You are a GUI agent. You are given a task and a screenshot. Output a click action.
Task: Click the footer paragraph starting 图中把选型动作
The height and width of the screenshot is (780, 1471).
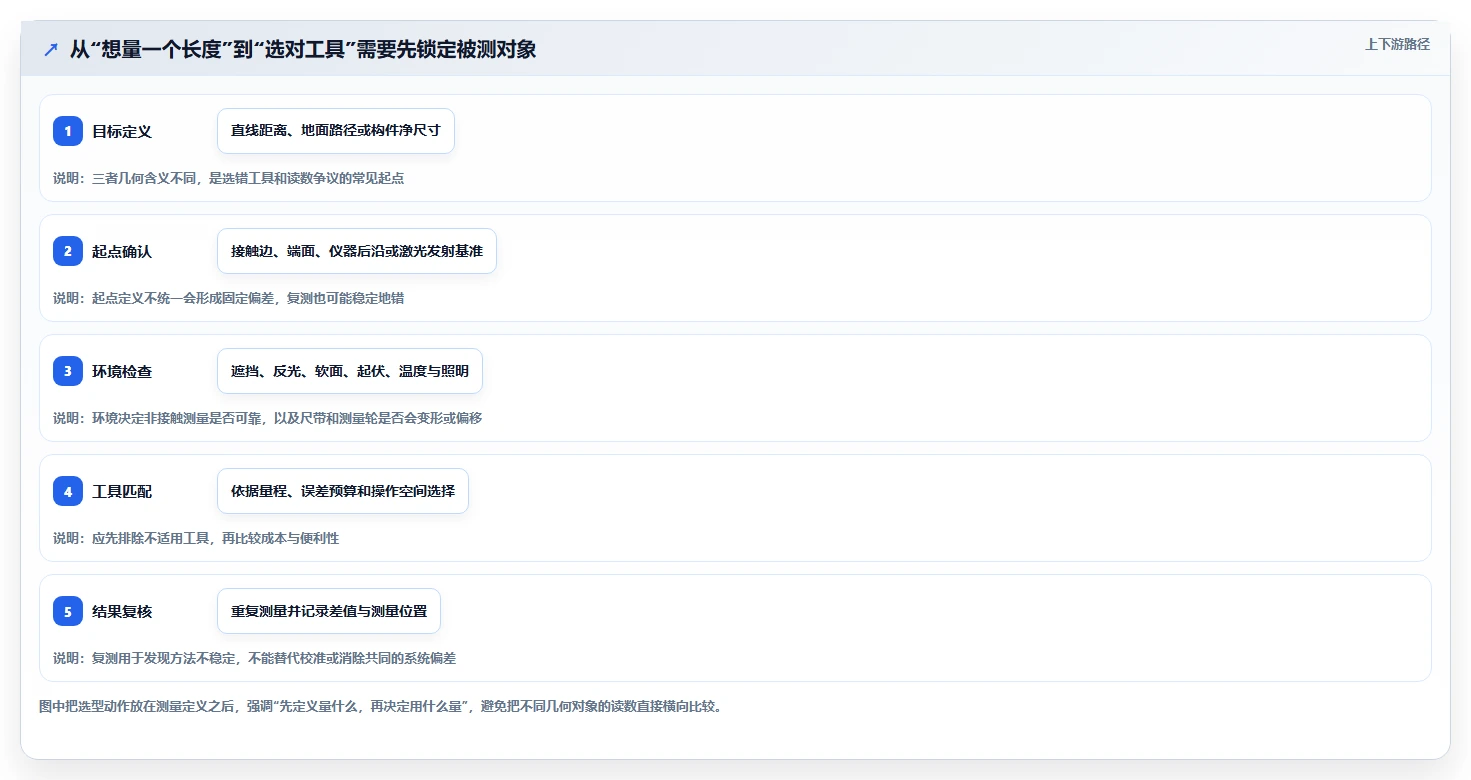381,706
